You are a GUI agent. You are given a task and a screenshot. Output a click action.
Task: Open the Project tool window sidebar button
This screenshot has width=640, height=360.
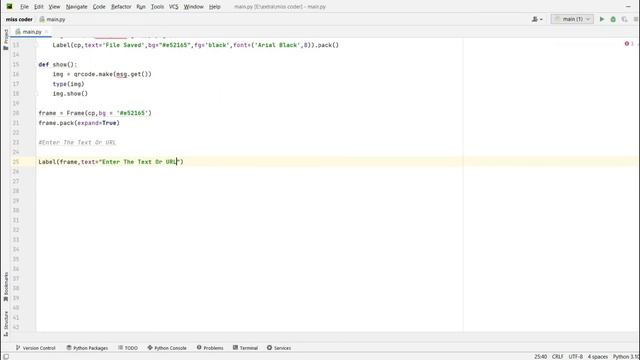6,39
